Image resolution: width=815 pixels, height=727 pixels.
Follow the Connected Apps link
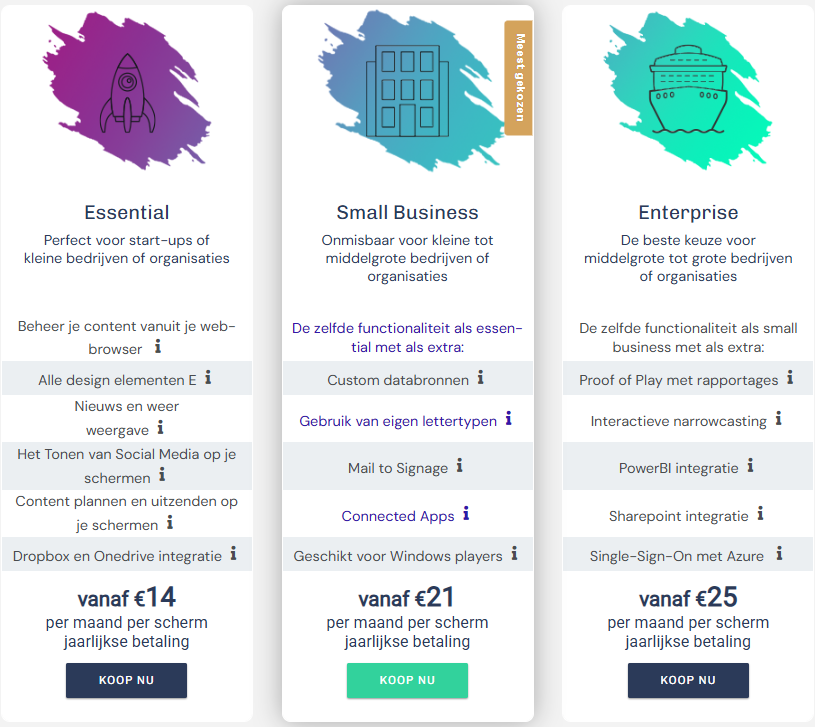(x=398, y=516)
